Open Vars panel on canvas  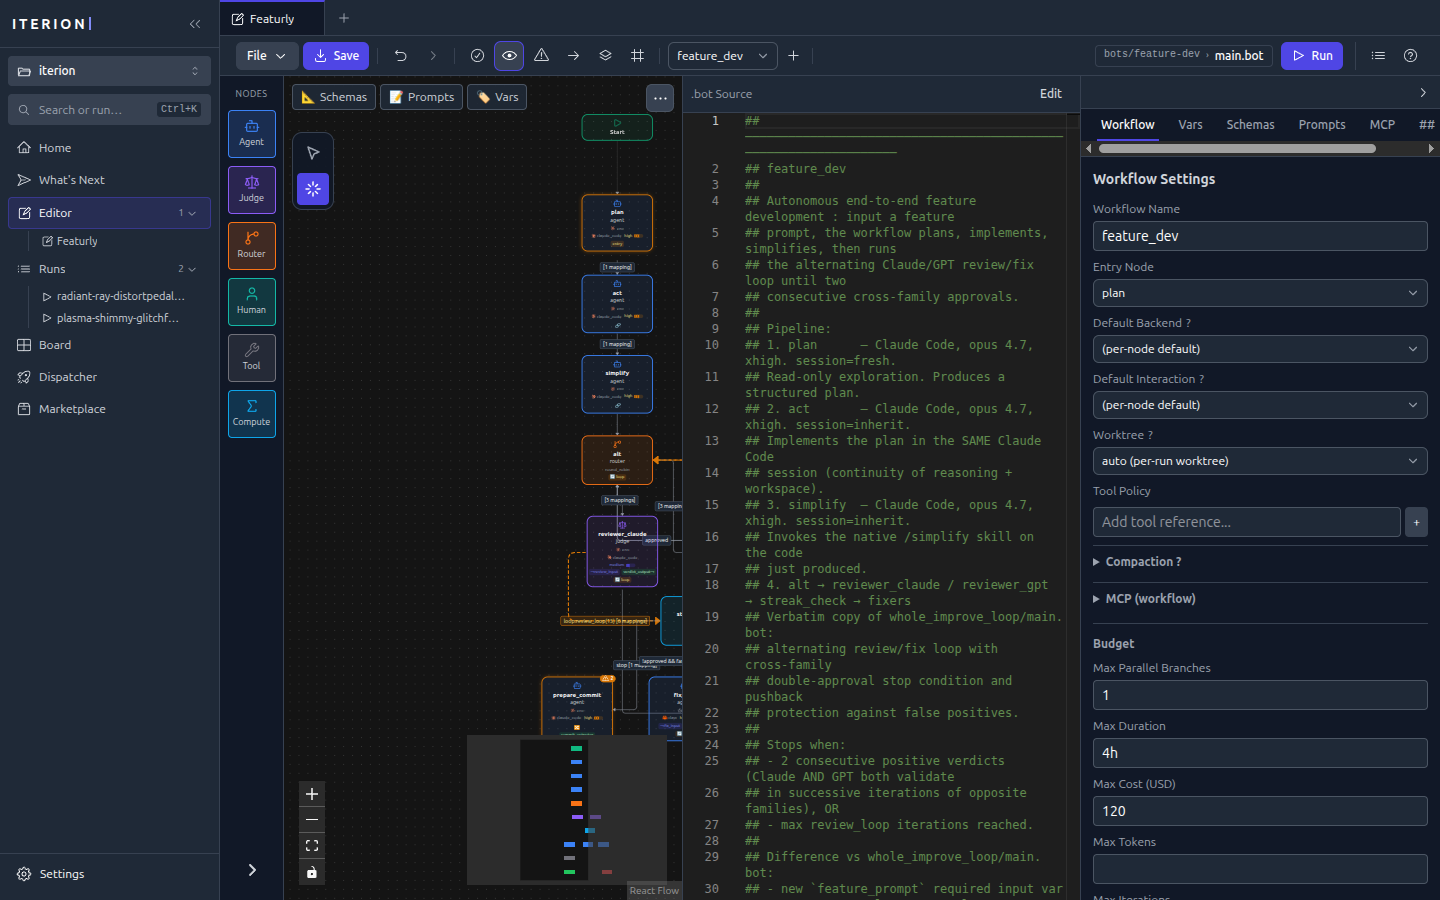[497, 97]
